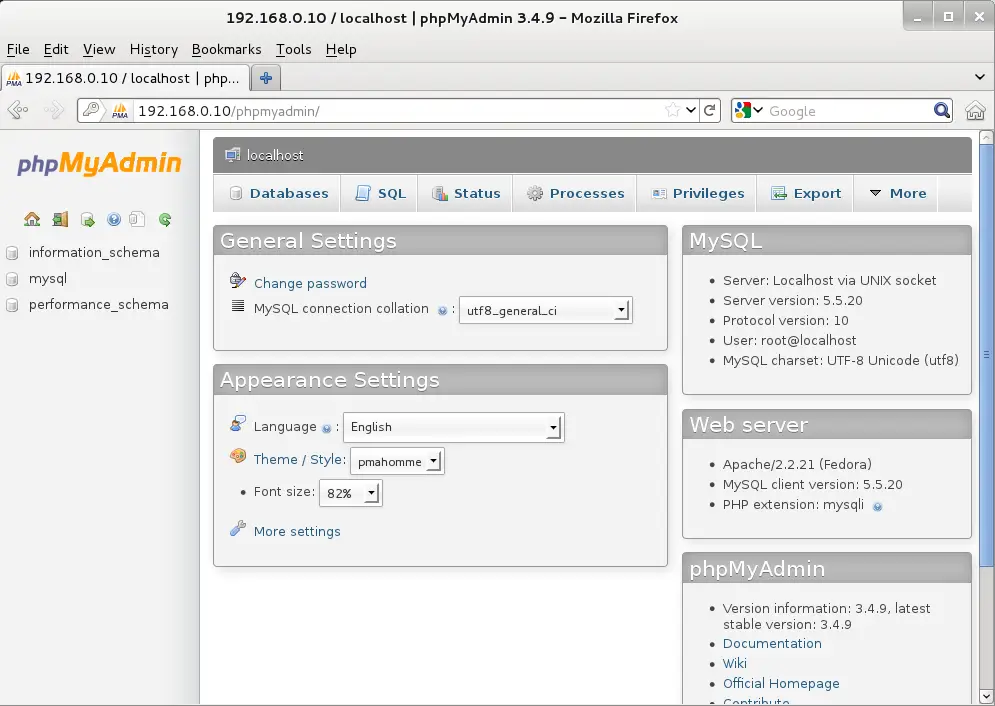Click the Change password link

pos(310,284)
